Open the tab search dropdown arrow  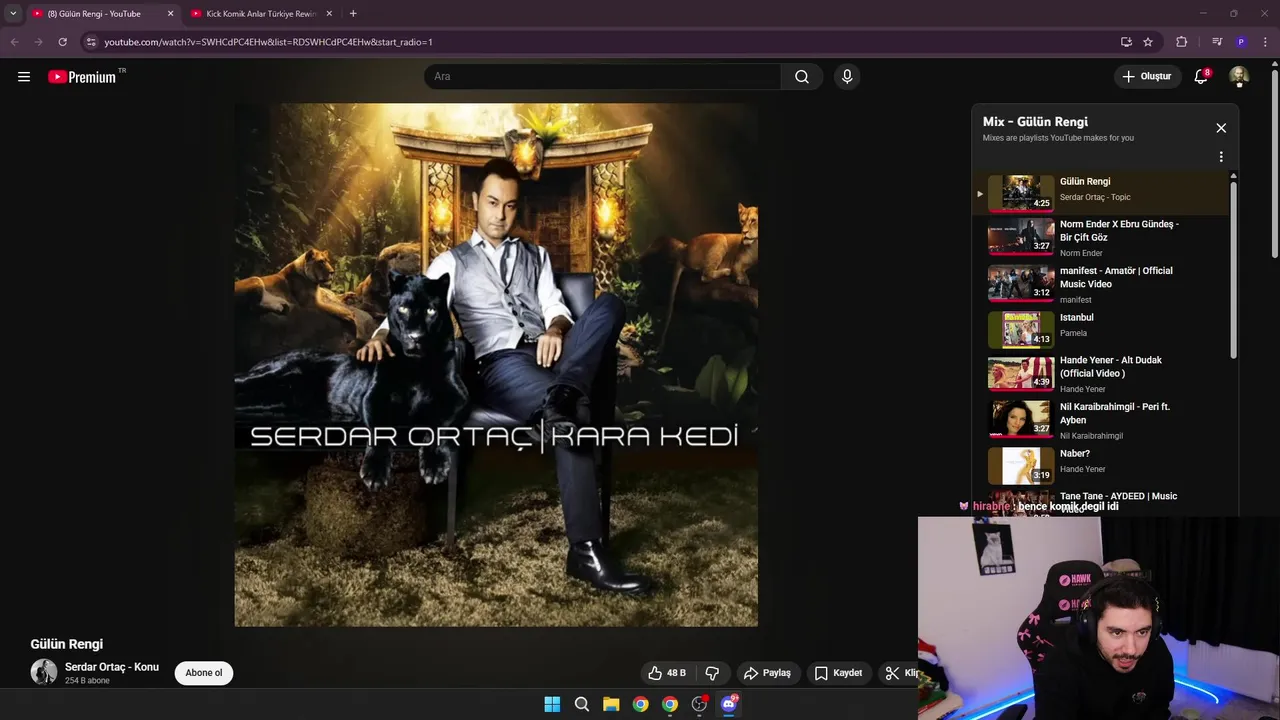tap(13, 14)
